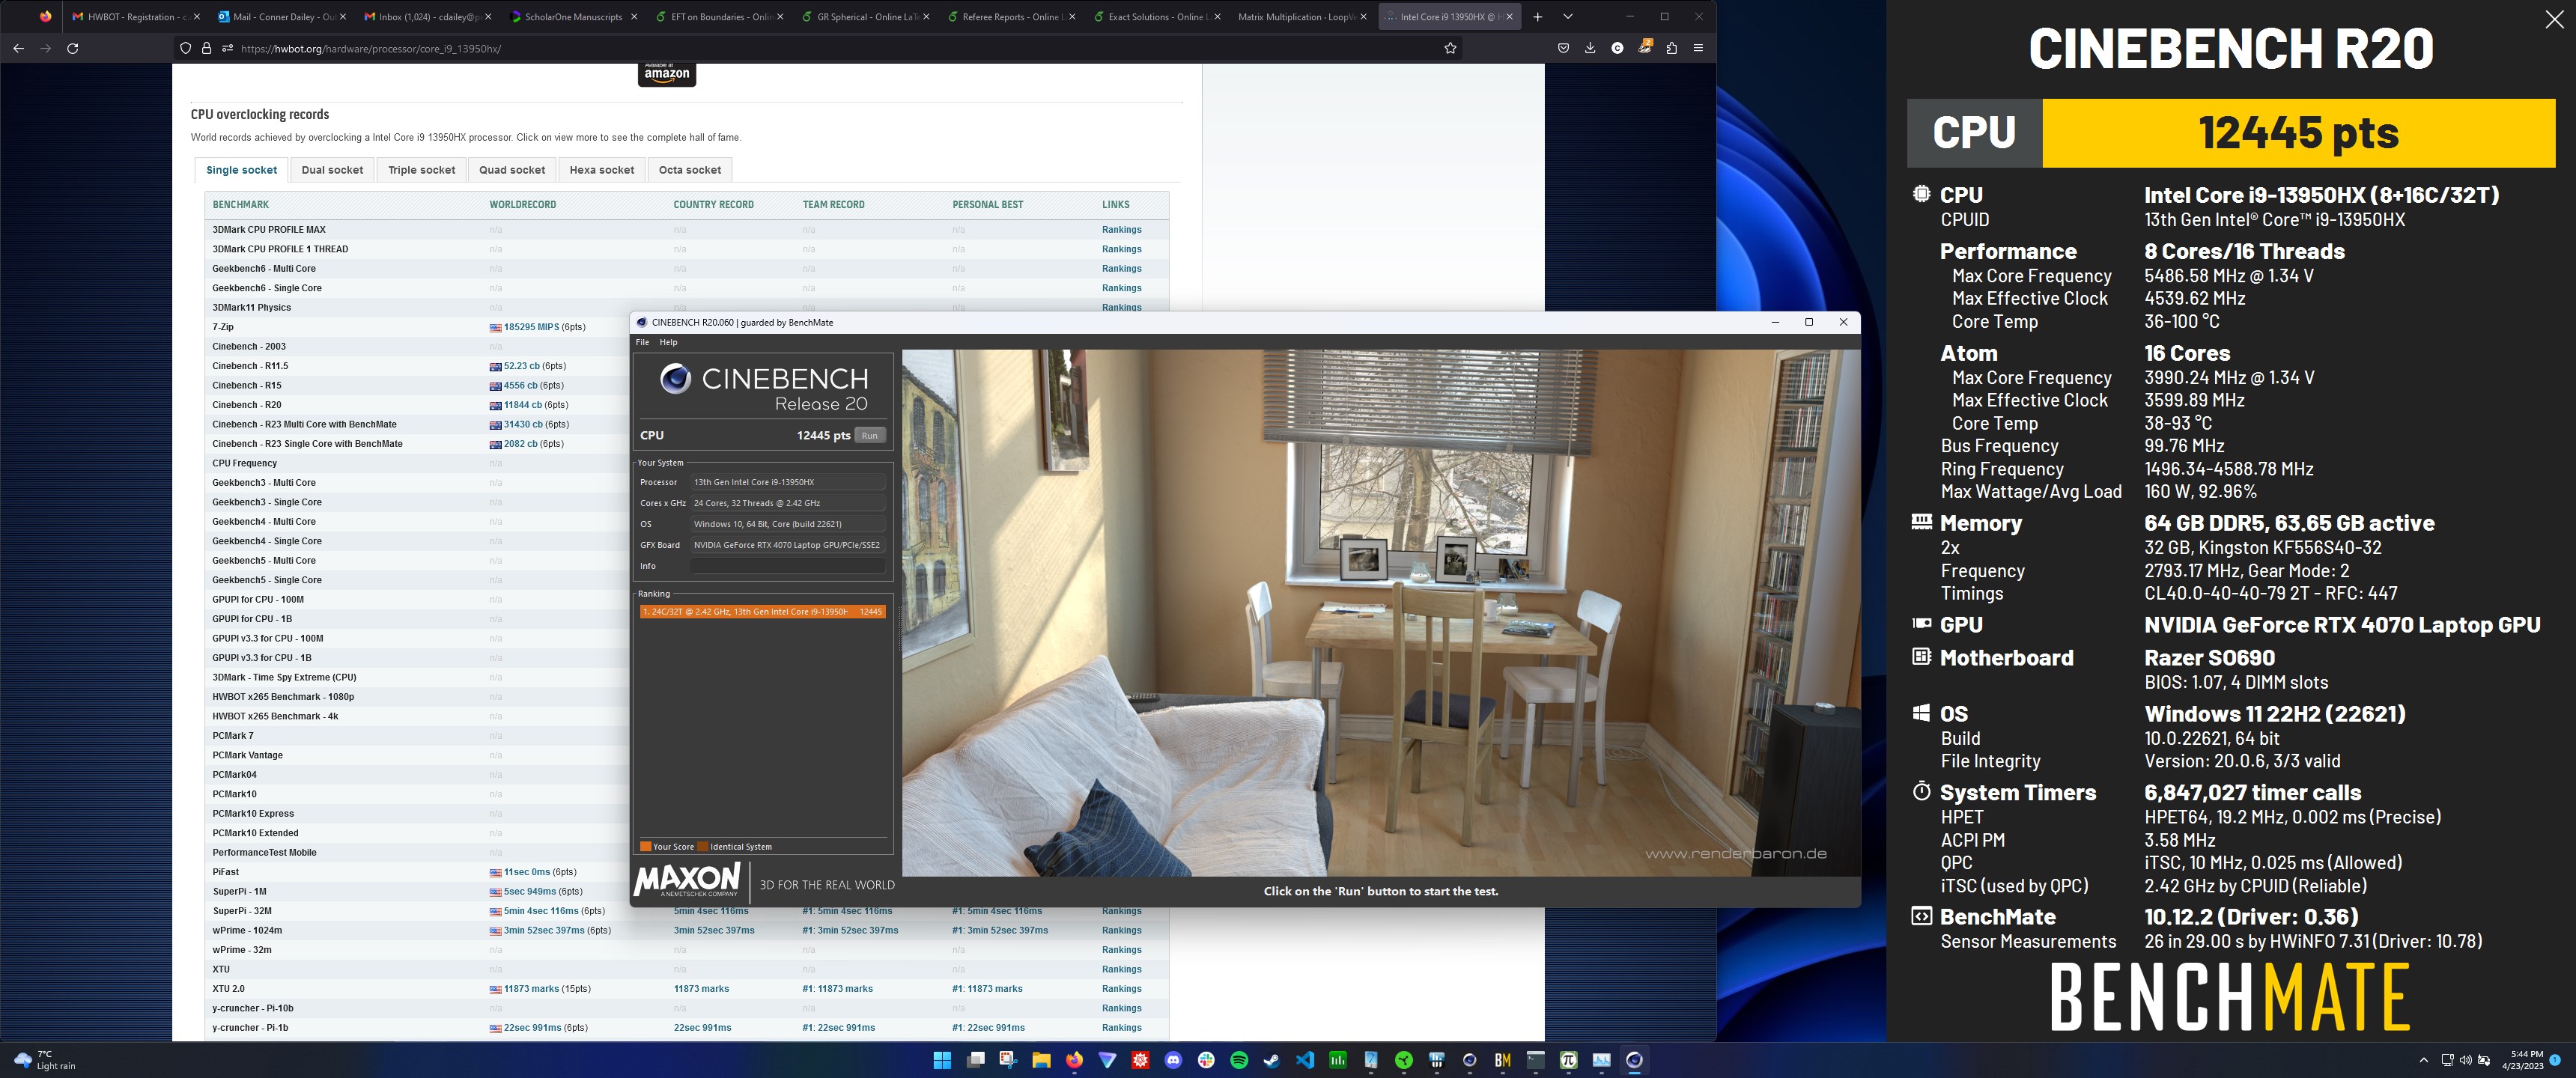Open Firefox downloads panel
Screen dimensions: 2576x1078
1590,48
